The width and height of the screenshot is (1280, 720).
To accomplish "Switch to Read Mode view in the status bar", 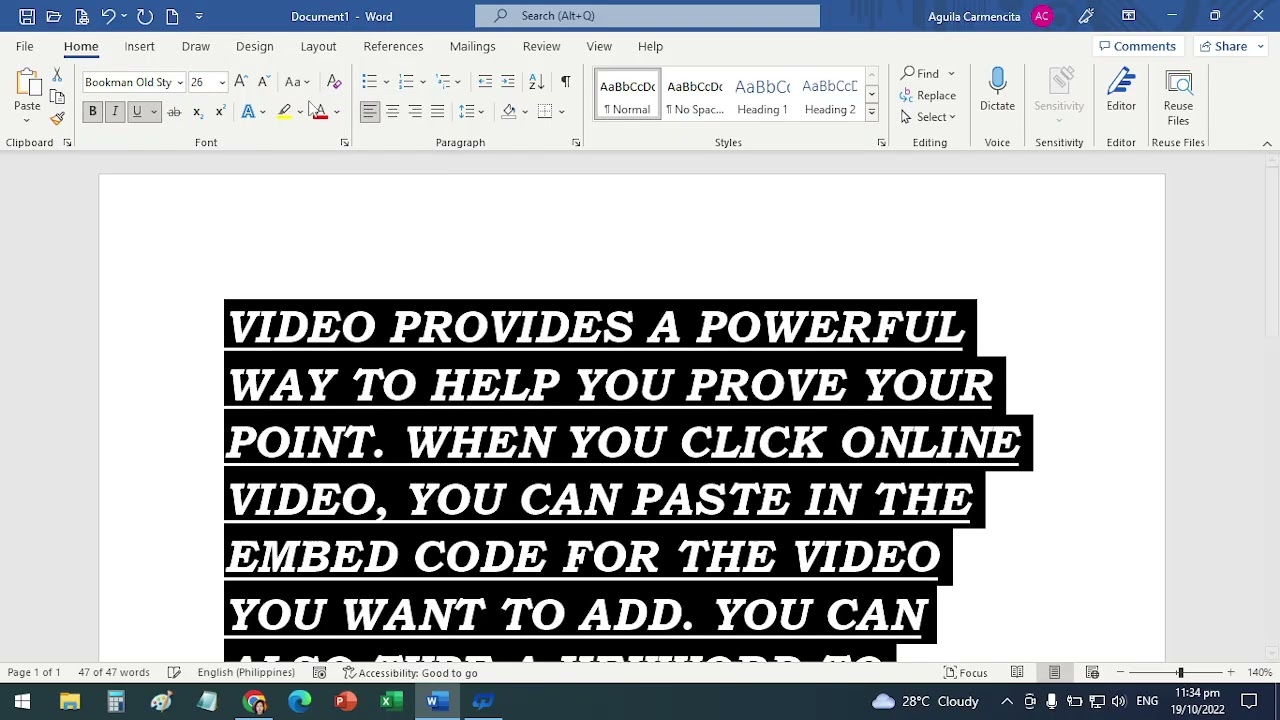I will [x=1017, y=673].
